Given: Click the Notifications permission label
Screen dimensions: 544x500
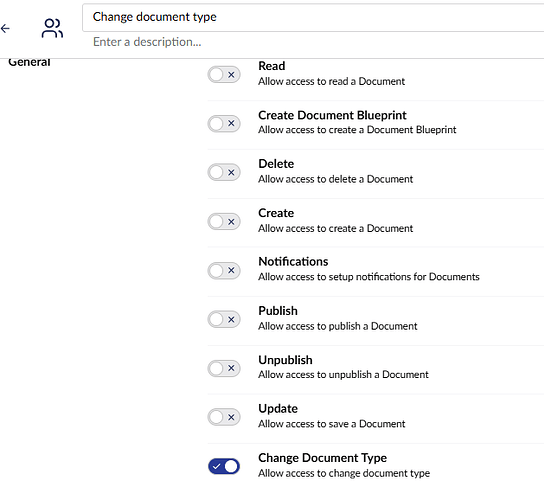Looking at the screenshot, I should (x=293, y=262).
